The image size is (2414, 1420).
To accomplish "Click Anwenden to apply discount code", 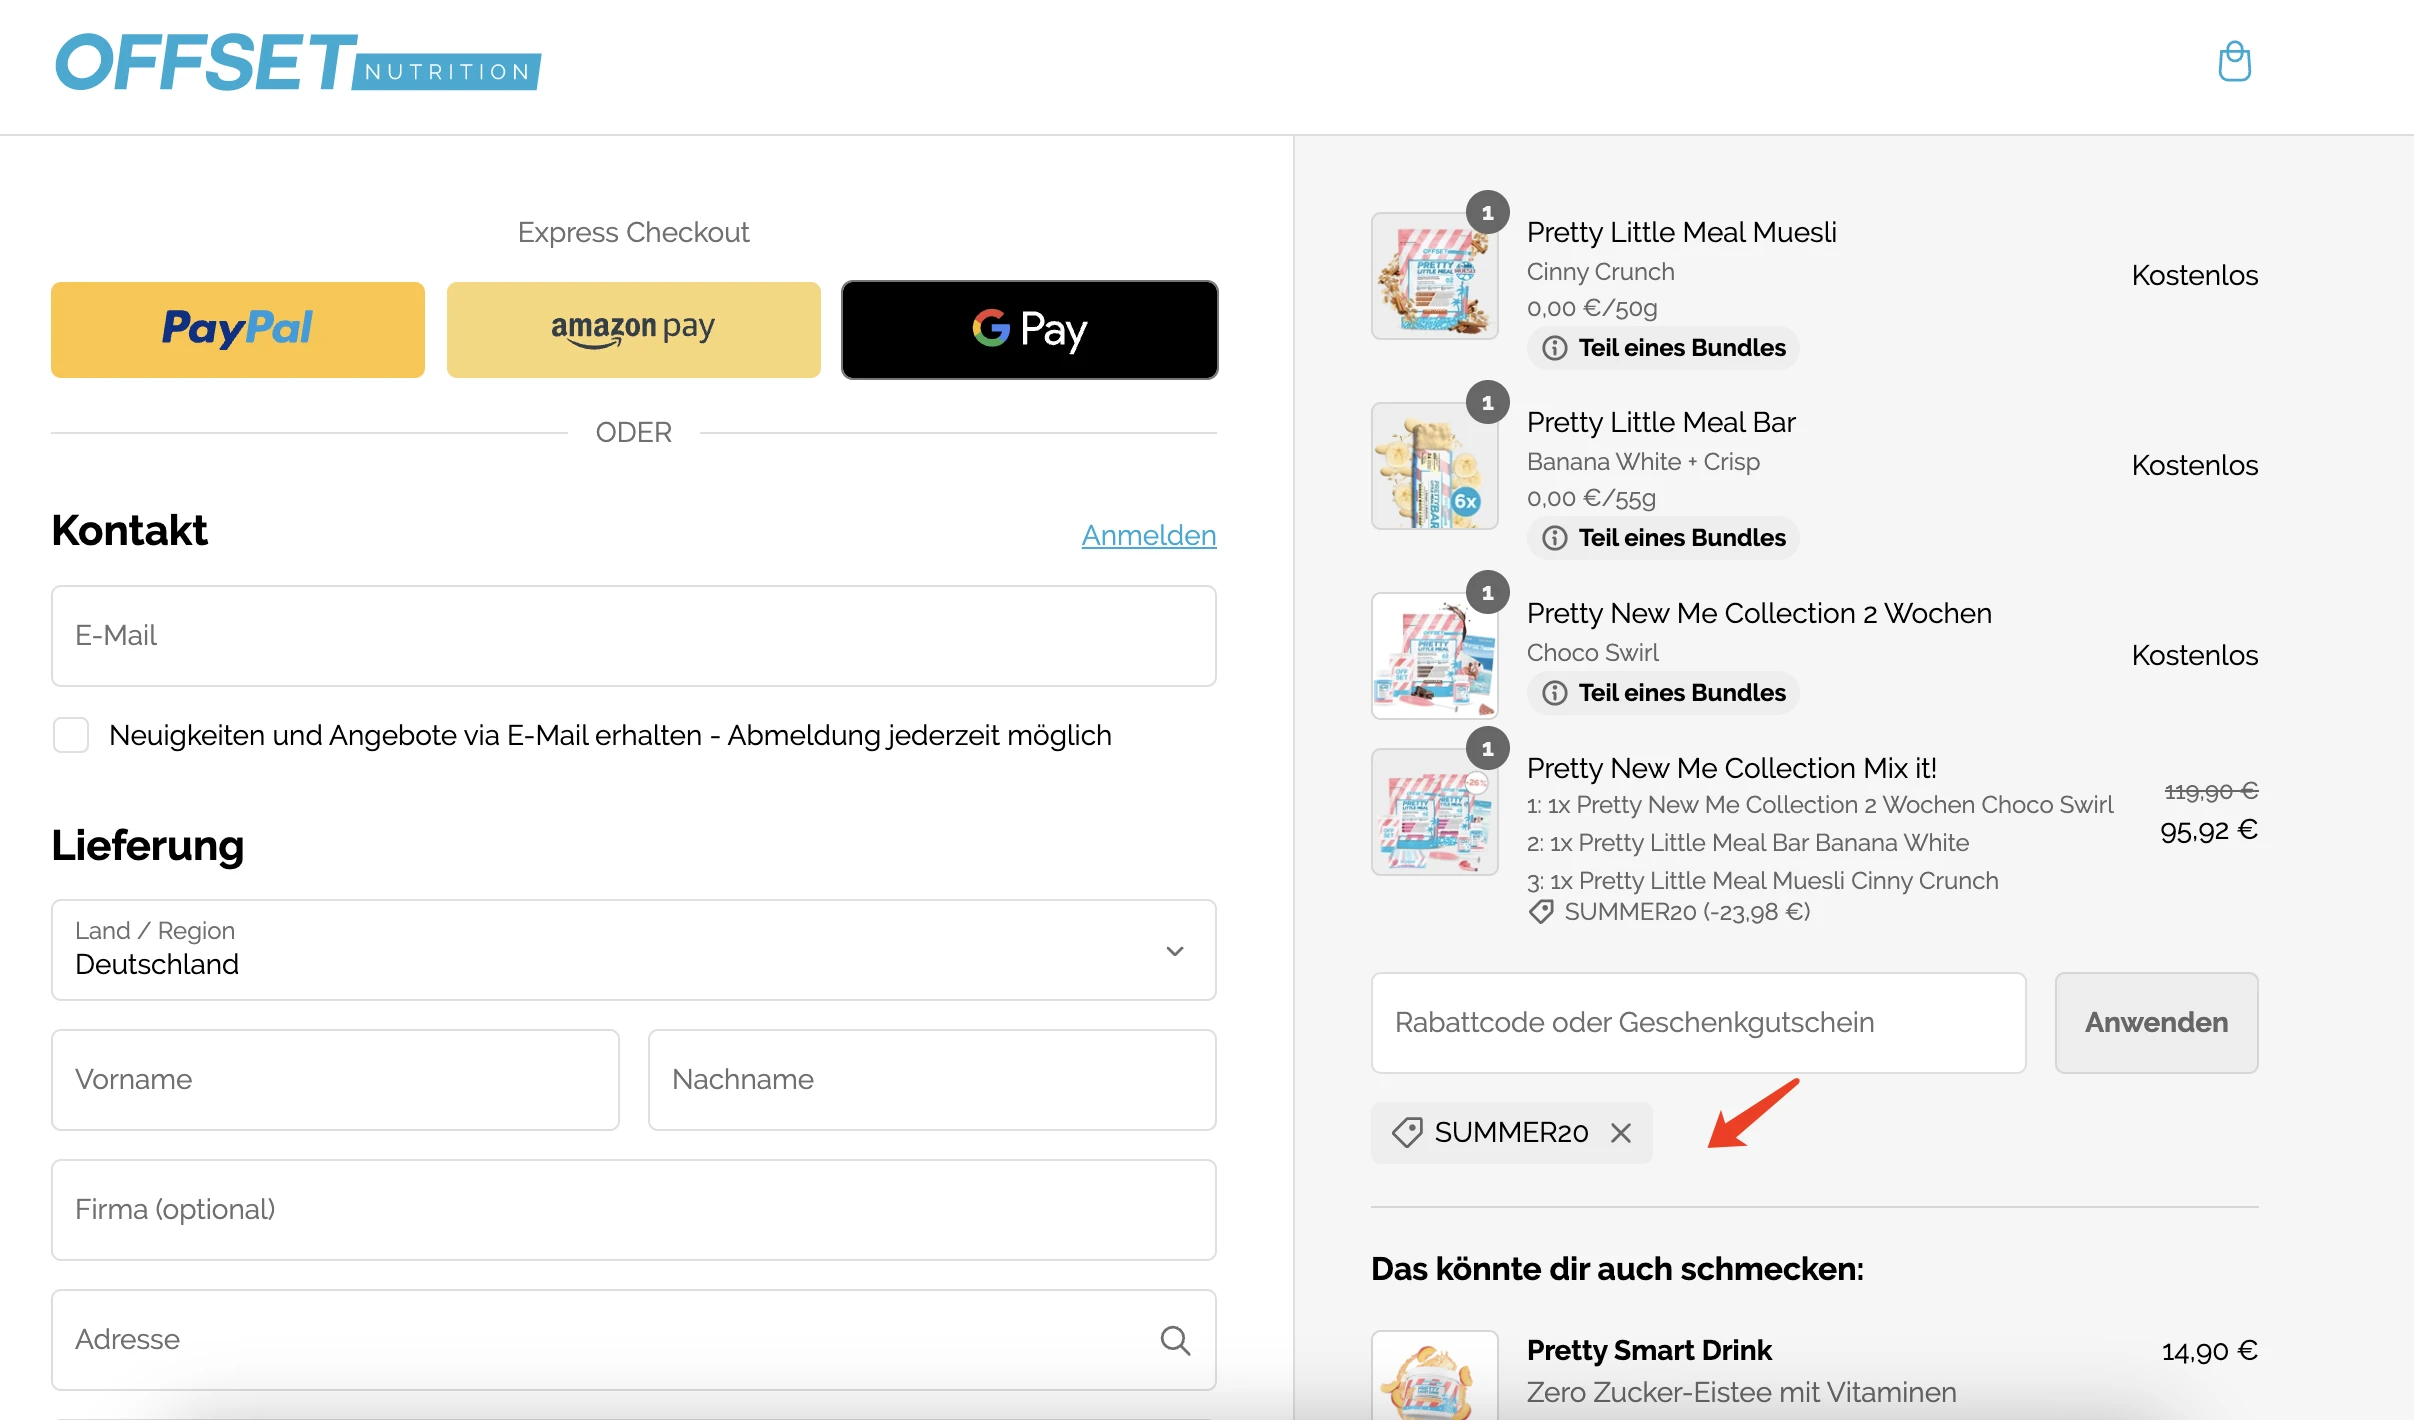I will [2157, 1023].
